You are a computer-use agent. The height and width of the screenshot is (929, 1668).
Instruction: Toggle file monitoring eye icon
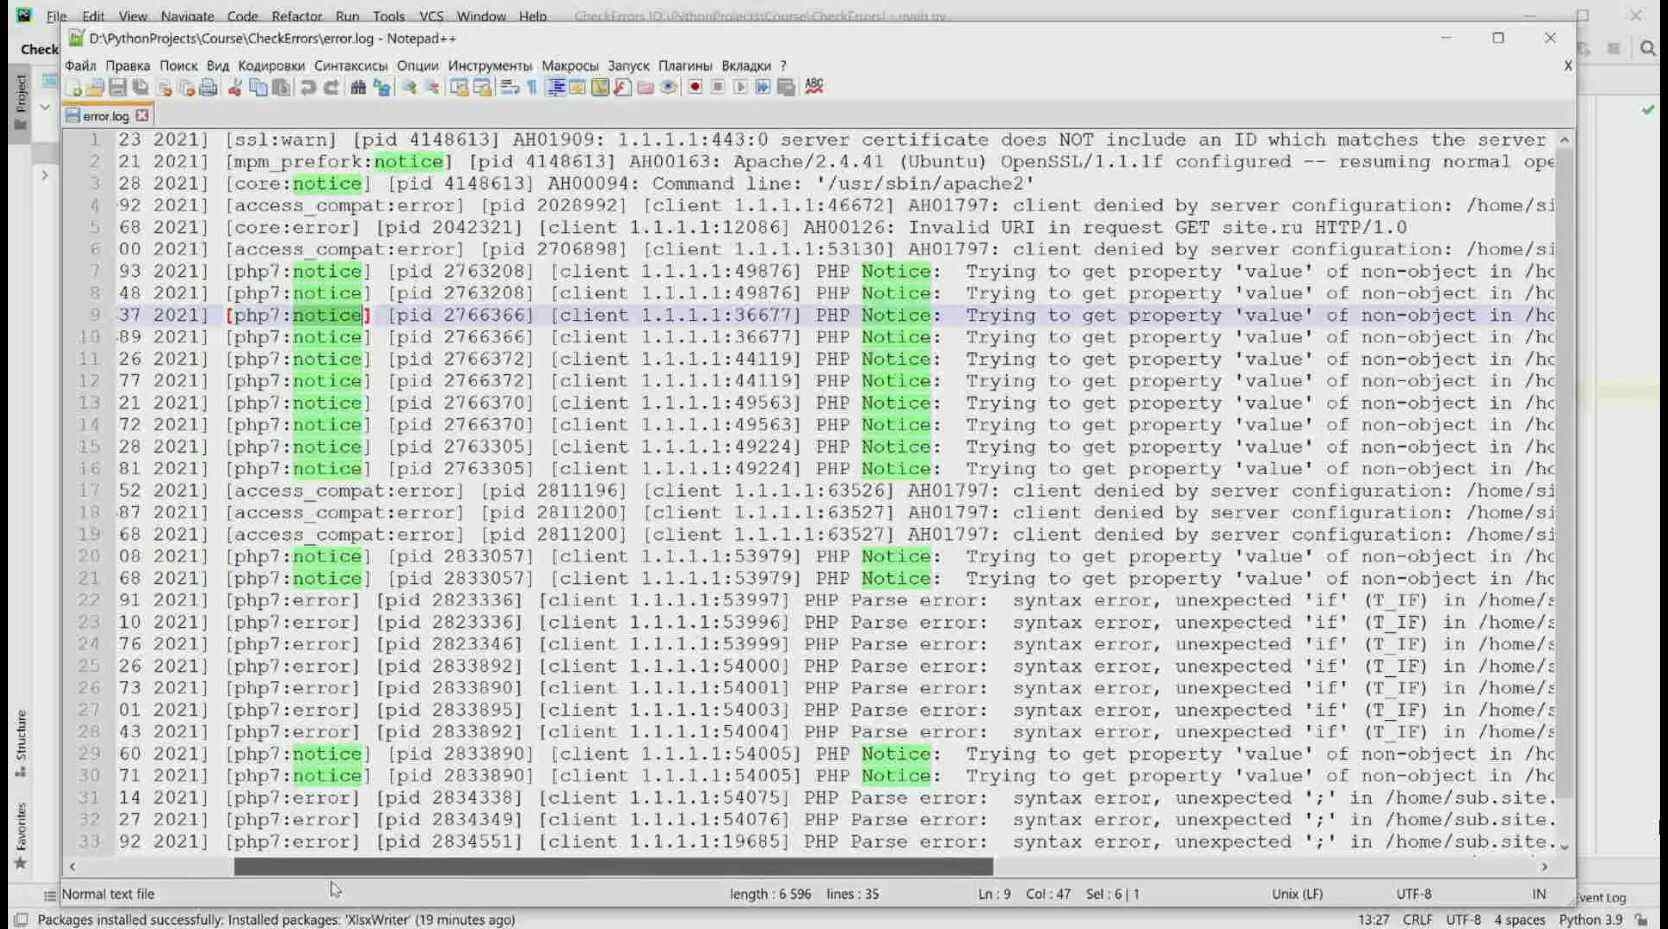(x=668, y=87)
